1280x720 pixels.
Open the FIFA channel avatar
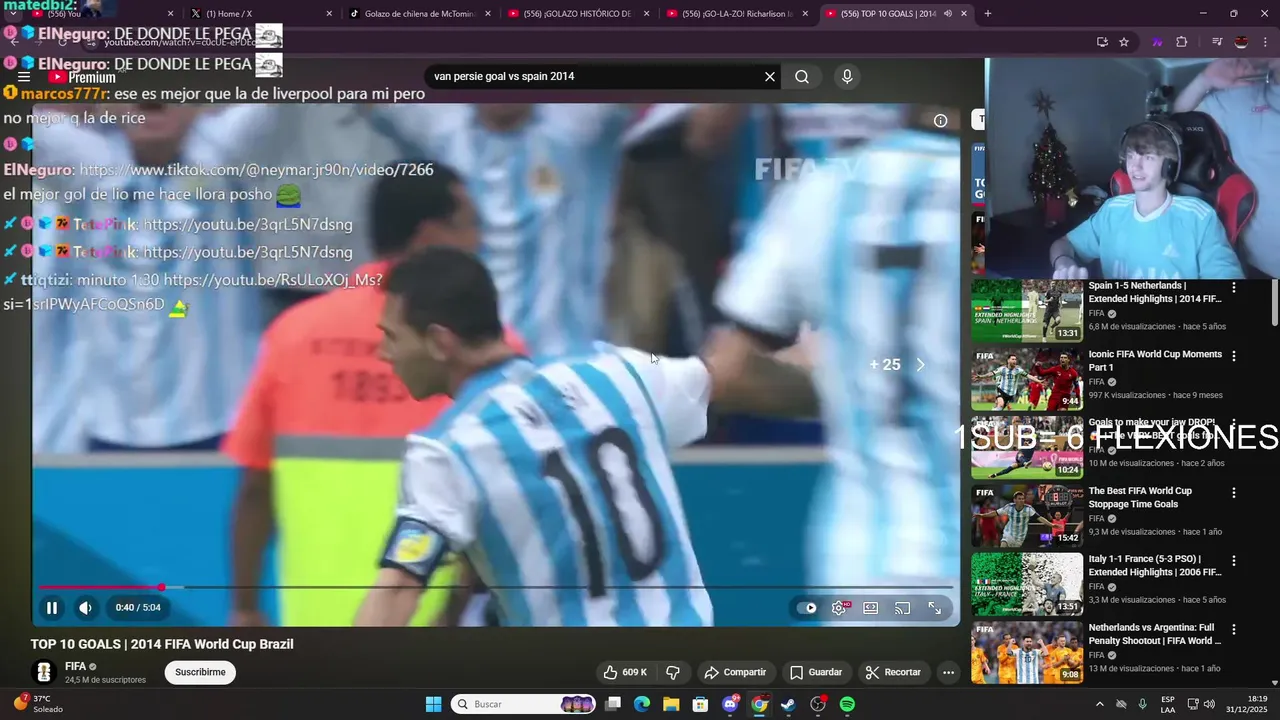[x=43, y=672]
